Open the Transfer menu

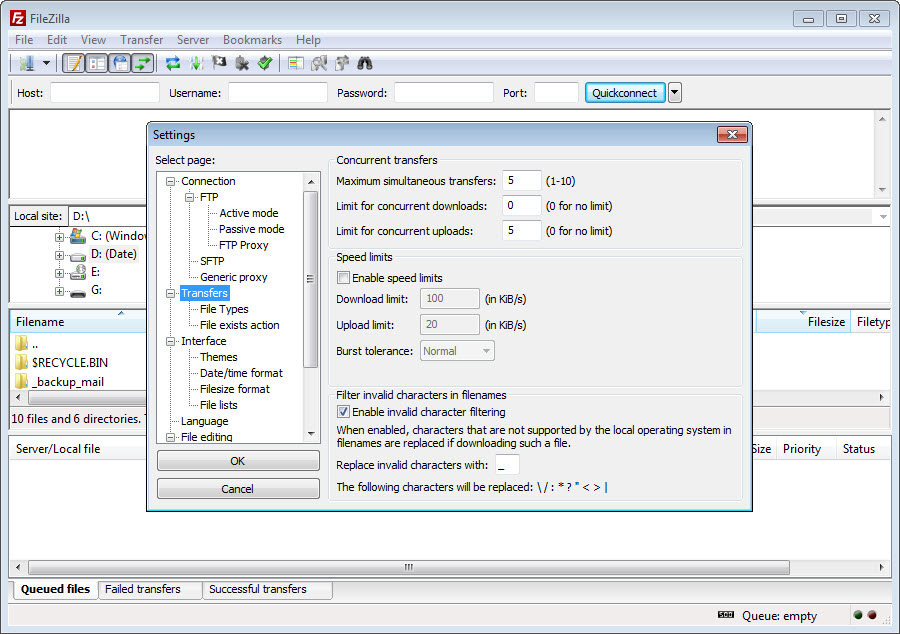tap(142, 40)
